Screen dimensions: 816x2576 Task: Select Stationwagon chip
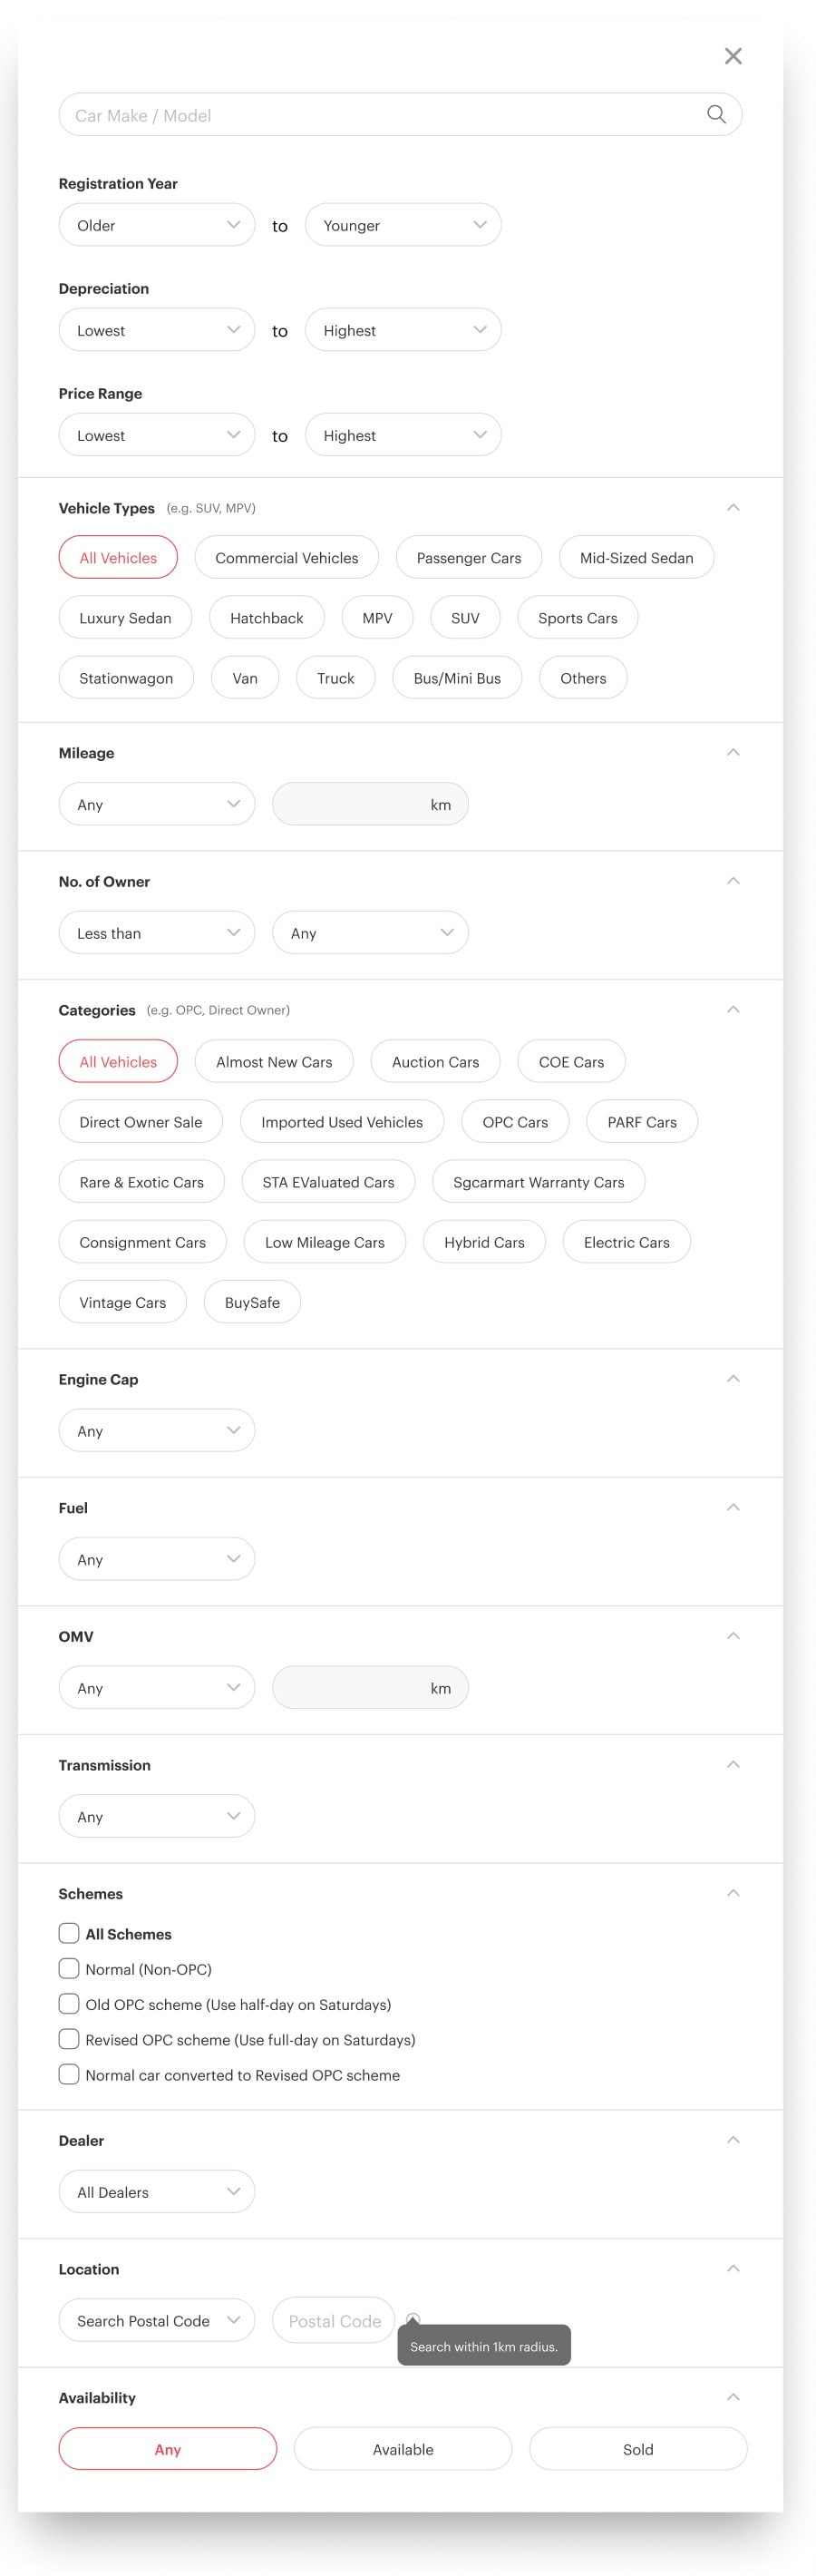[126, 677]
